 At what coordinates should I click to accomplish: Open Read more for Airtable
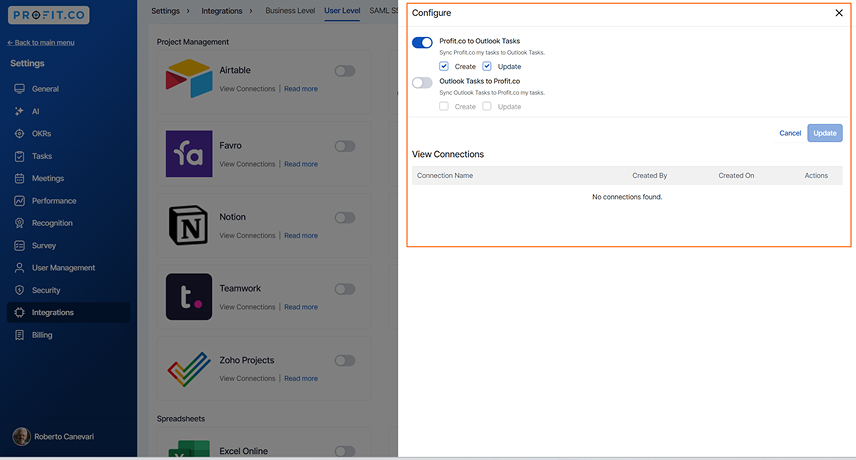[301, 89]
